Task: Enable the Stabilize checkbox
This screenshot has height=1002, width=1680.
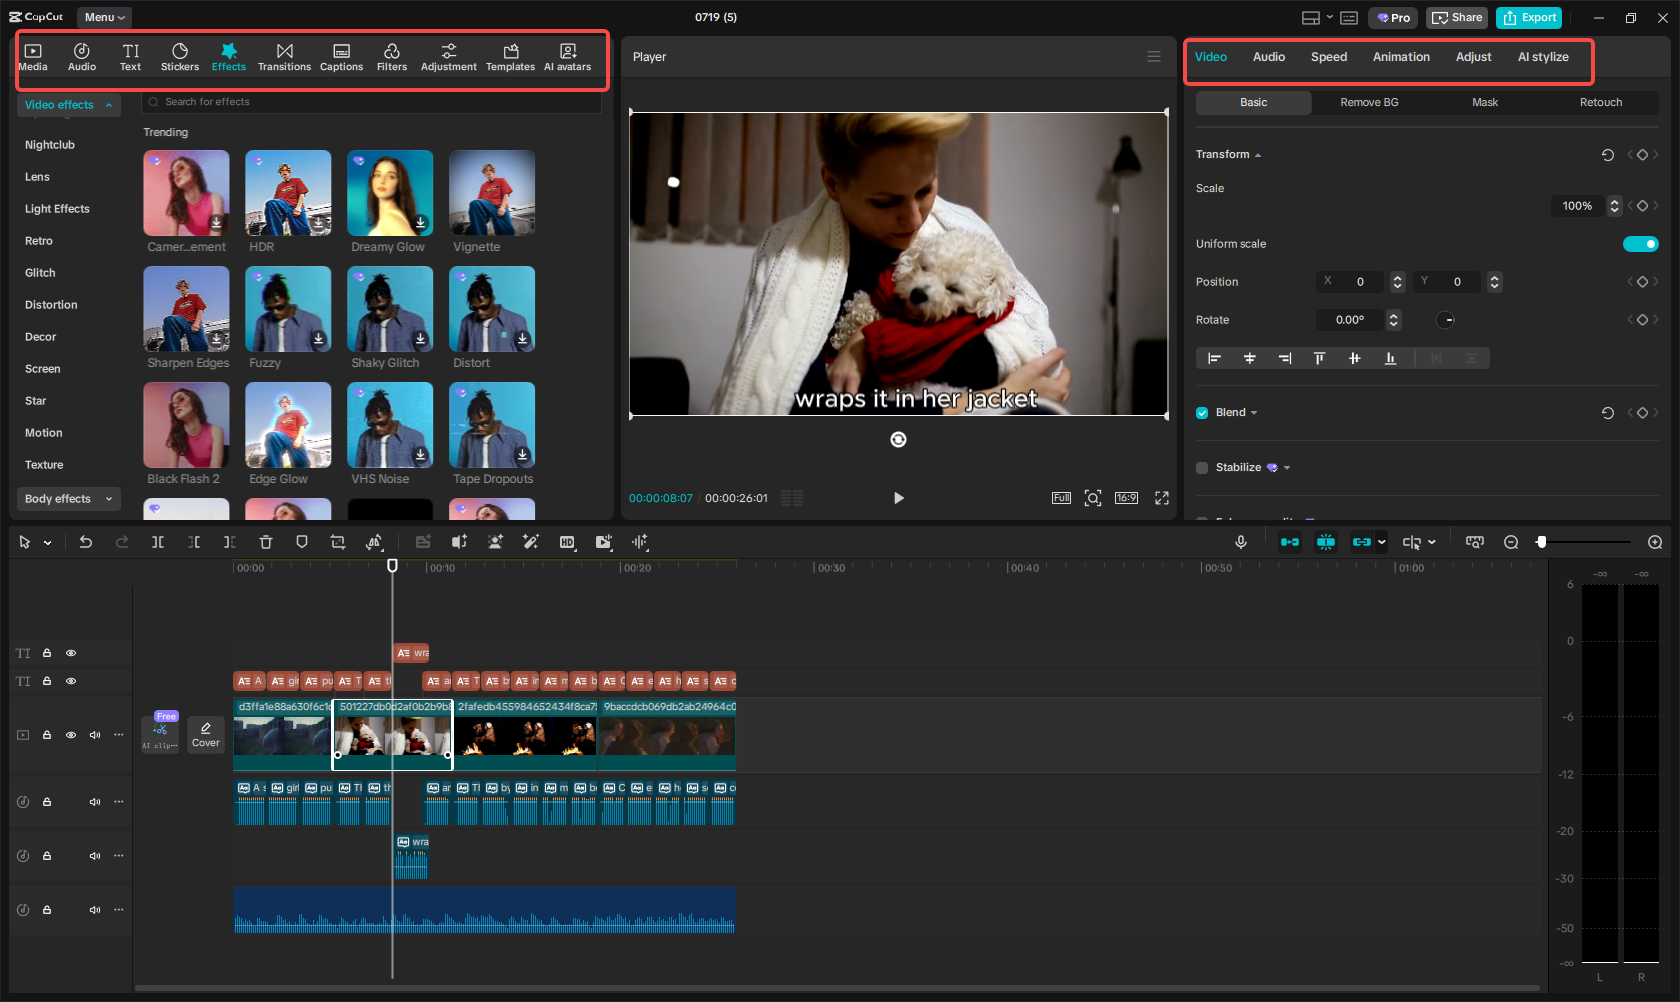Action: point(1201,467)
